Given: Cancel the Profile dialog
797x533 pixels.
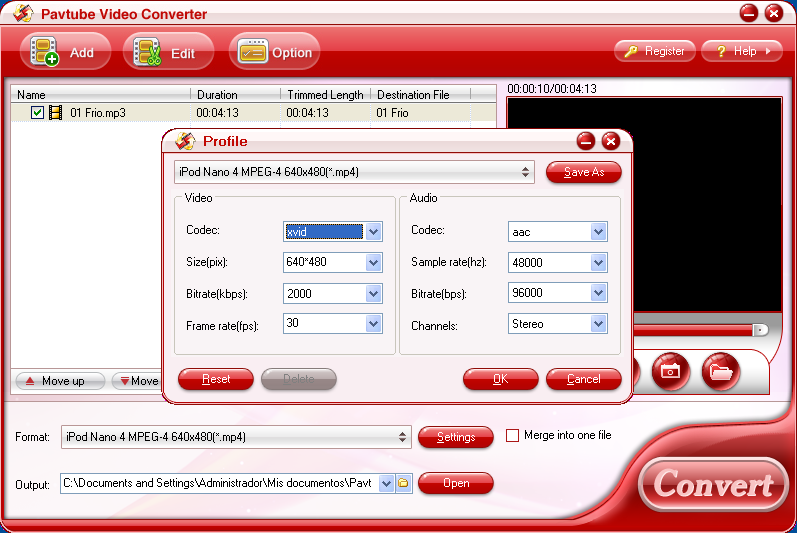Looking at the screenshot, I should click(x=584, y=379).
